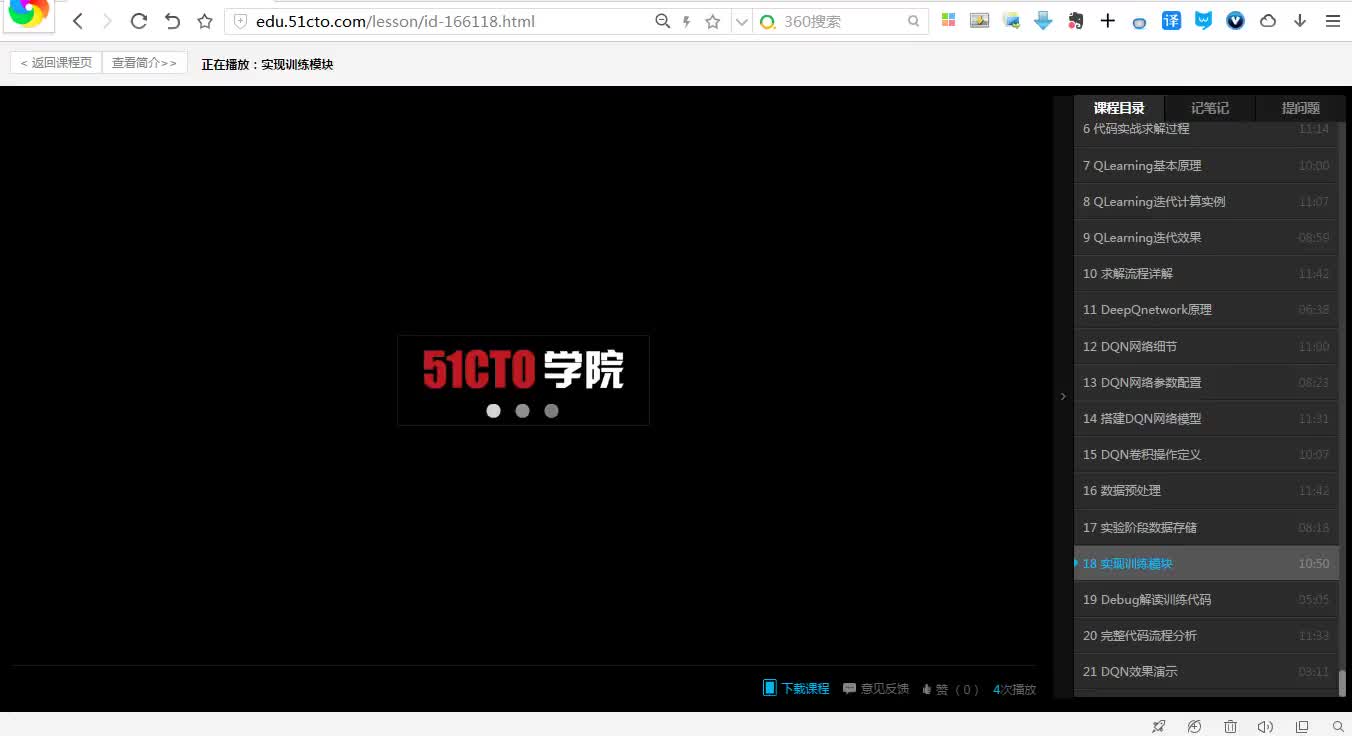The height and width of the screenshot is (736, 1352).
Task: Click the browser back arrow
Action: (x=78, y=21)
